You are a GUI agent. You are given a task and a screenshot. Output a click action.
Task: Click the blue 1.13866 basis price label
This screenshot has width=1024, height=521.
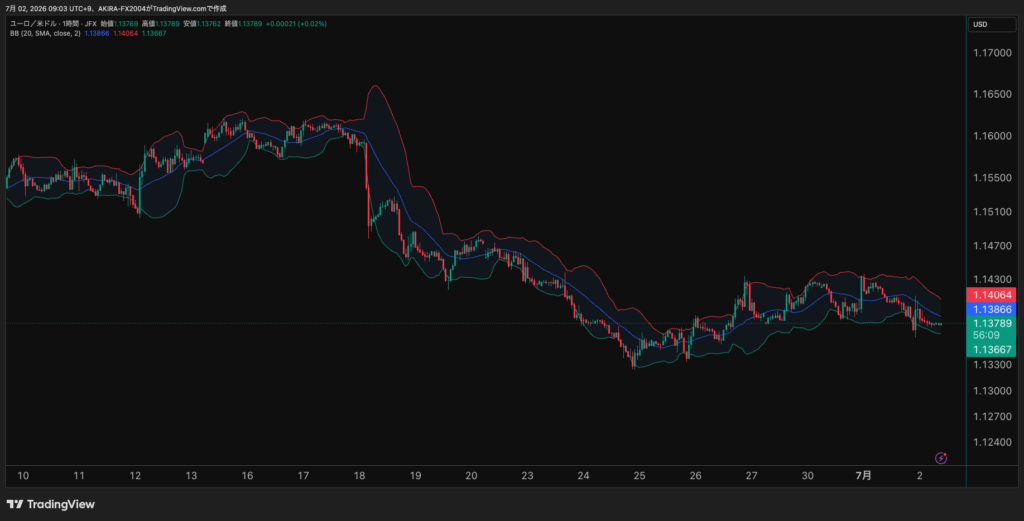click(x=991, y=309)
